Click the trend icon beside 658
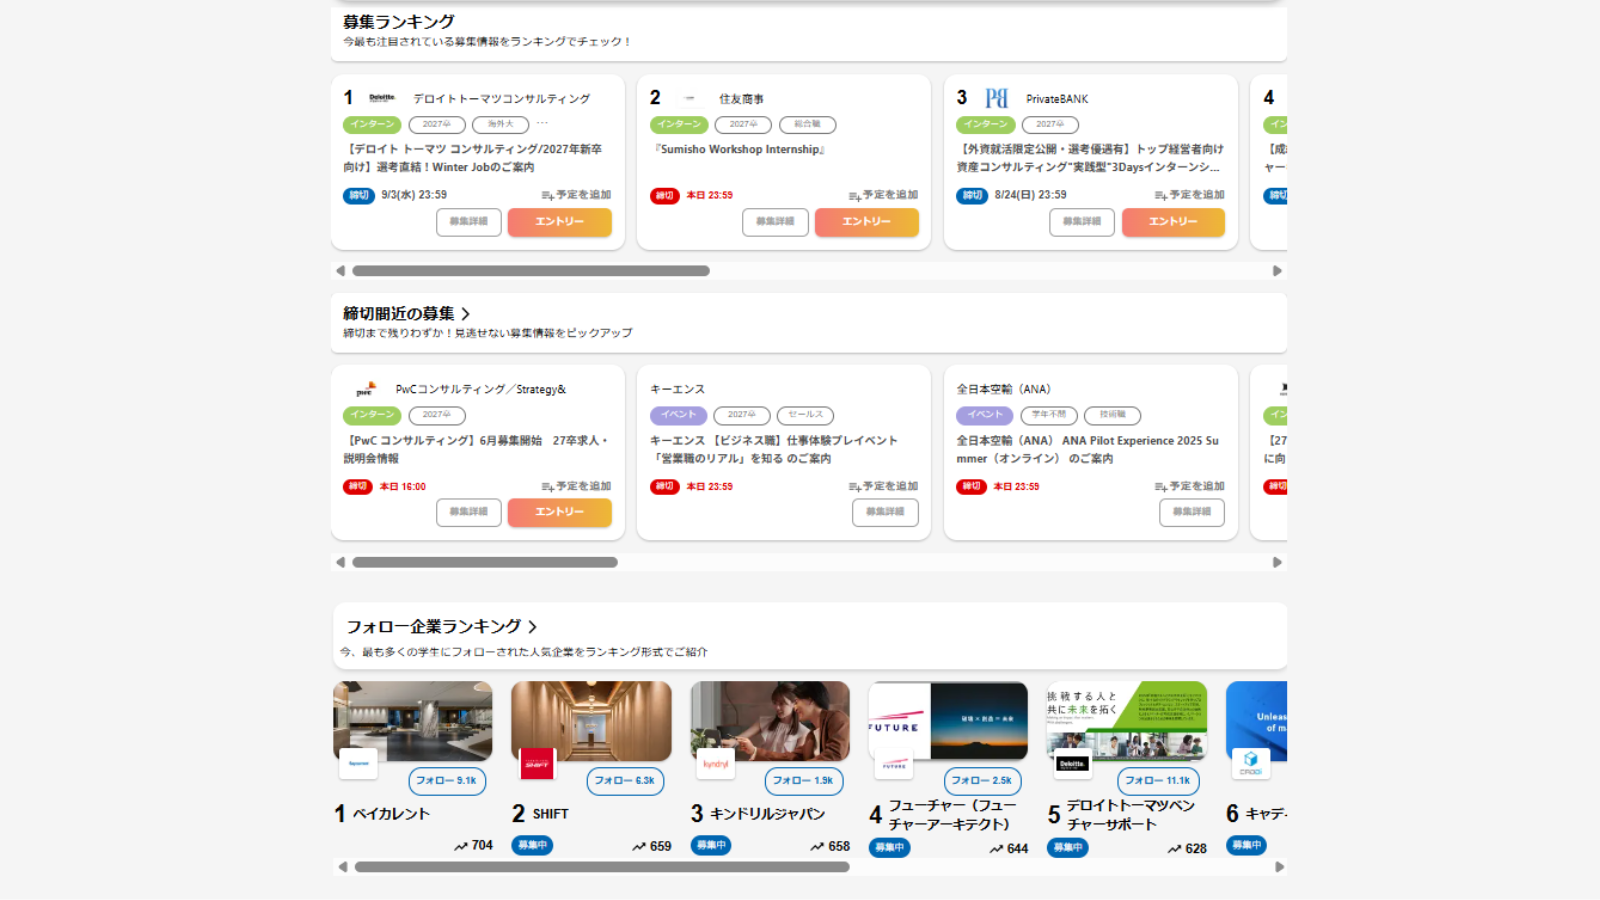The width and height of the screenshot is (1600, 900). 817,847
